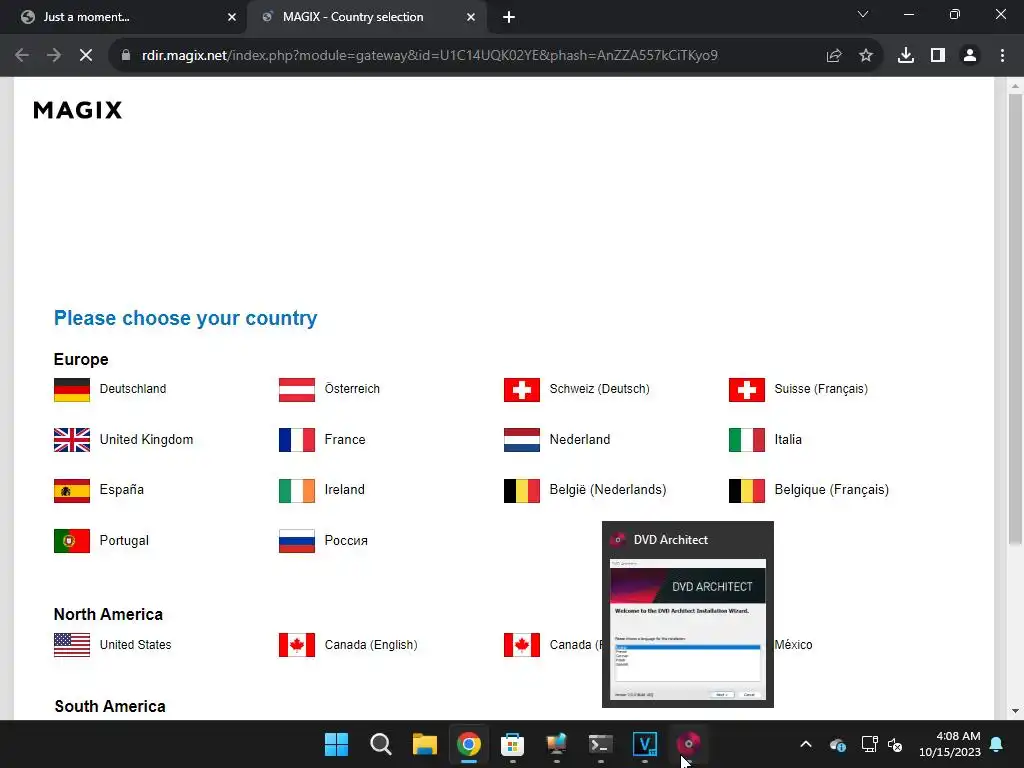Close the "Just a moment..." tab

pos(232,17)
